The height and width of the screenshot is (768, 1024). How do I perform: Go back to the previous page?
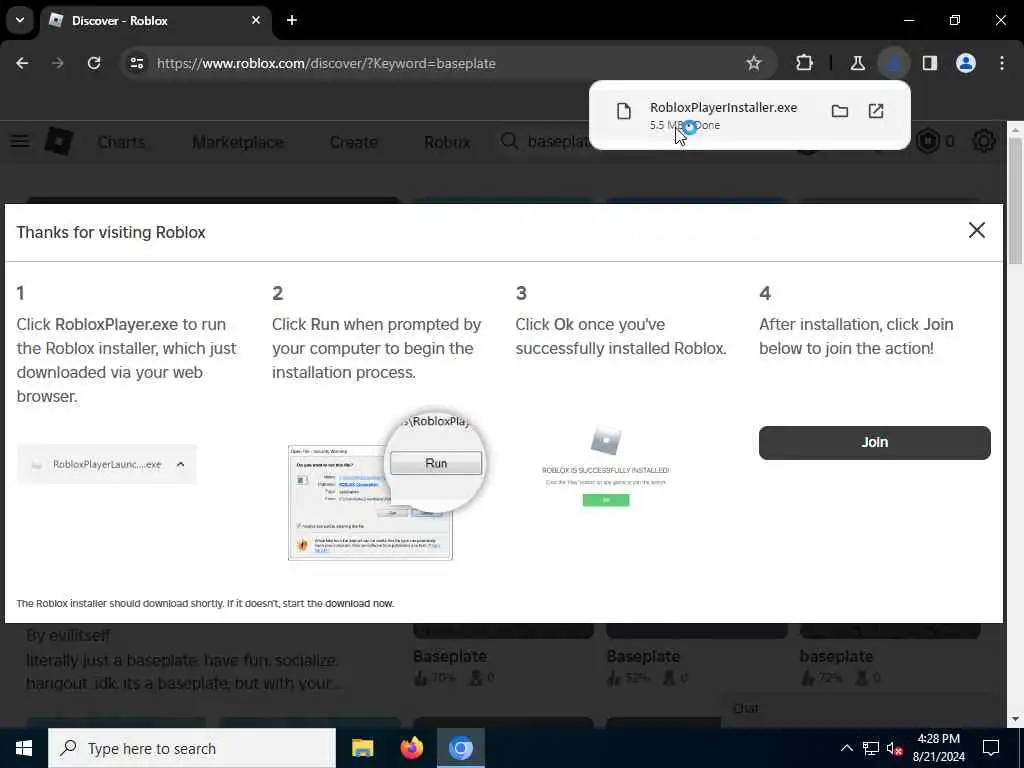point(22,63)
